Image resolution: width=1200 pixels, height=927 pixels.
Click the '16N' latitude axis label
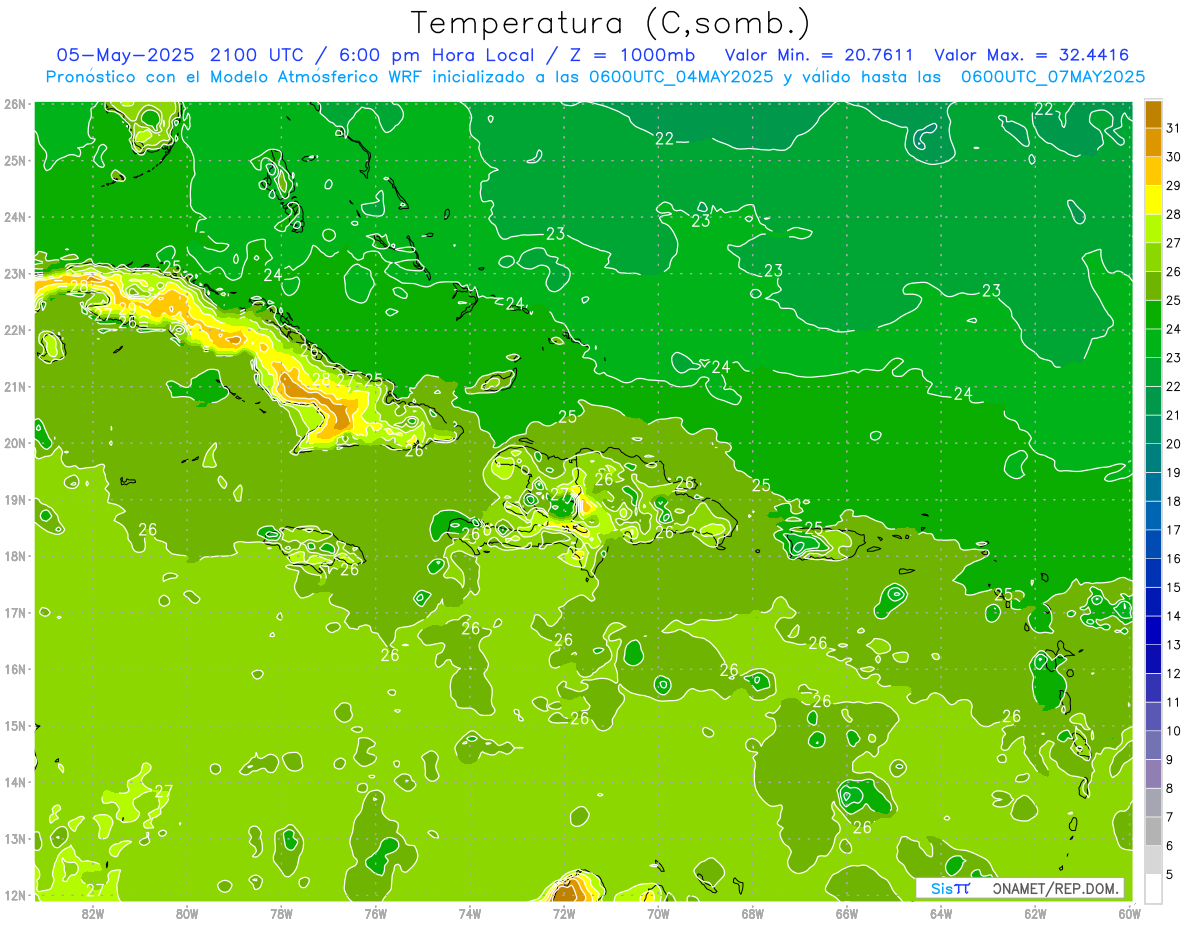(x=15, y=669)
